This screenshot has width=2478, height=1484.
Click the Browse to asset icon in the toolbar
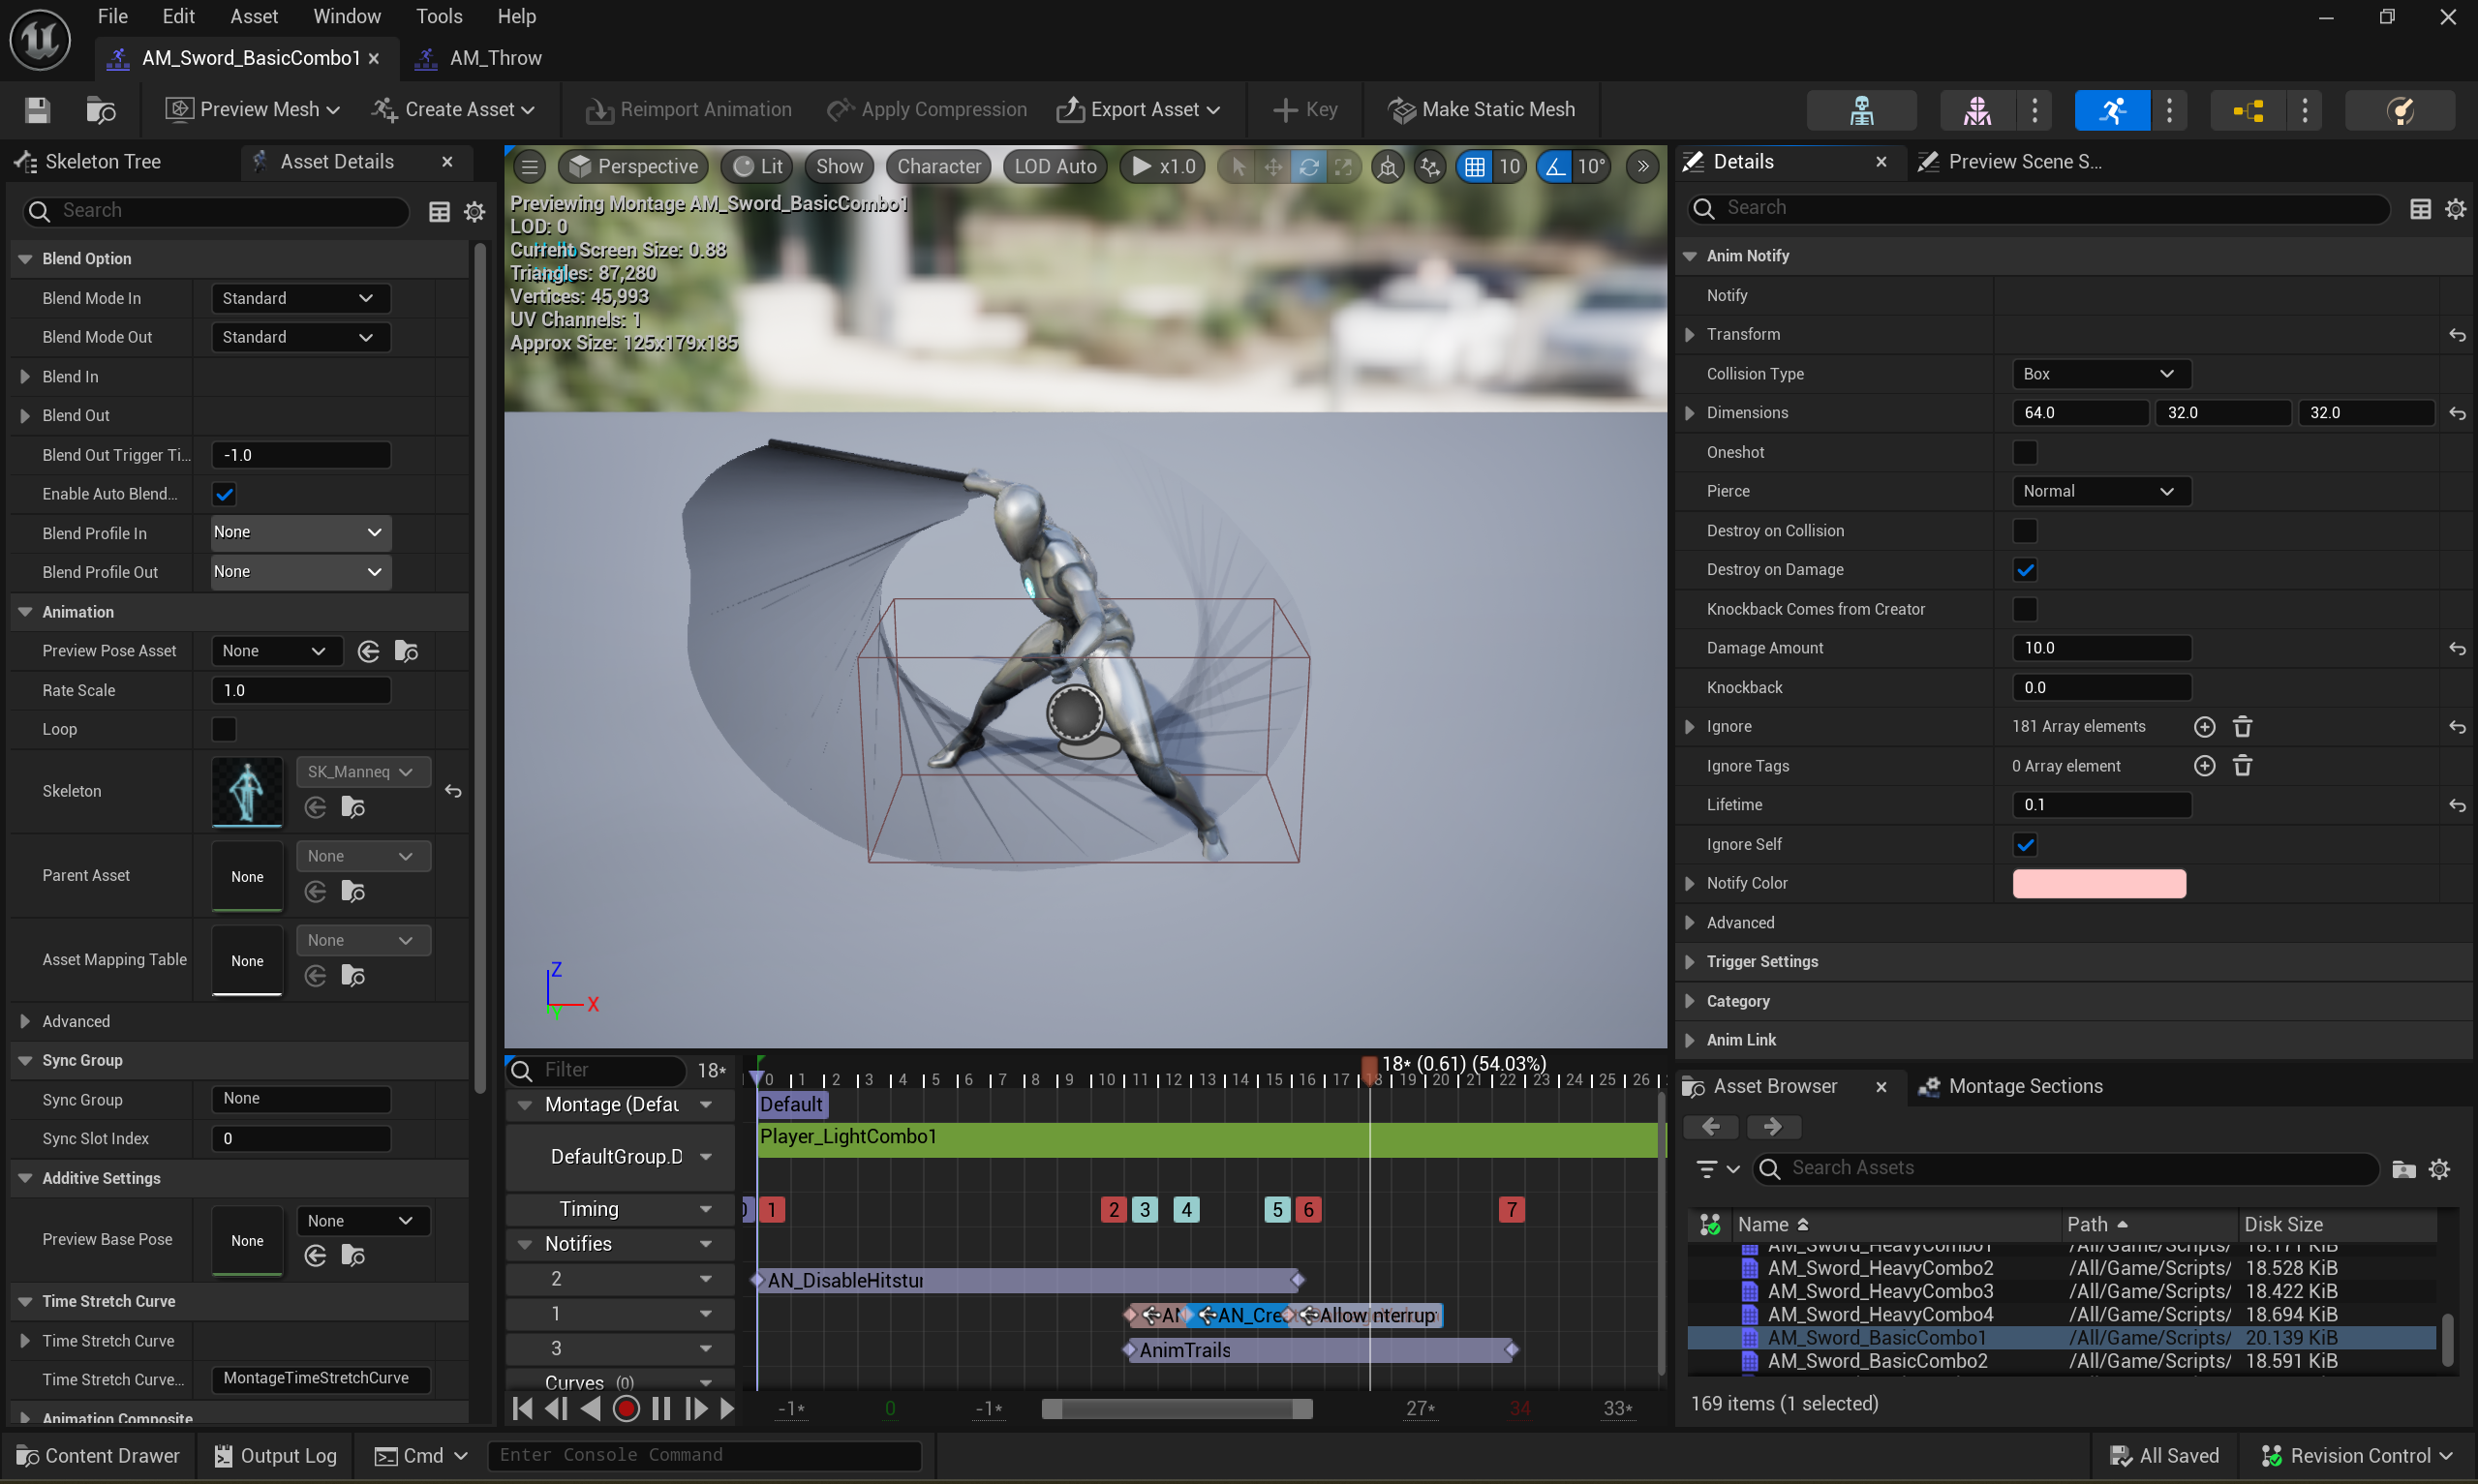101,110
